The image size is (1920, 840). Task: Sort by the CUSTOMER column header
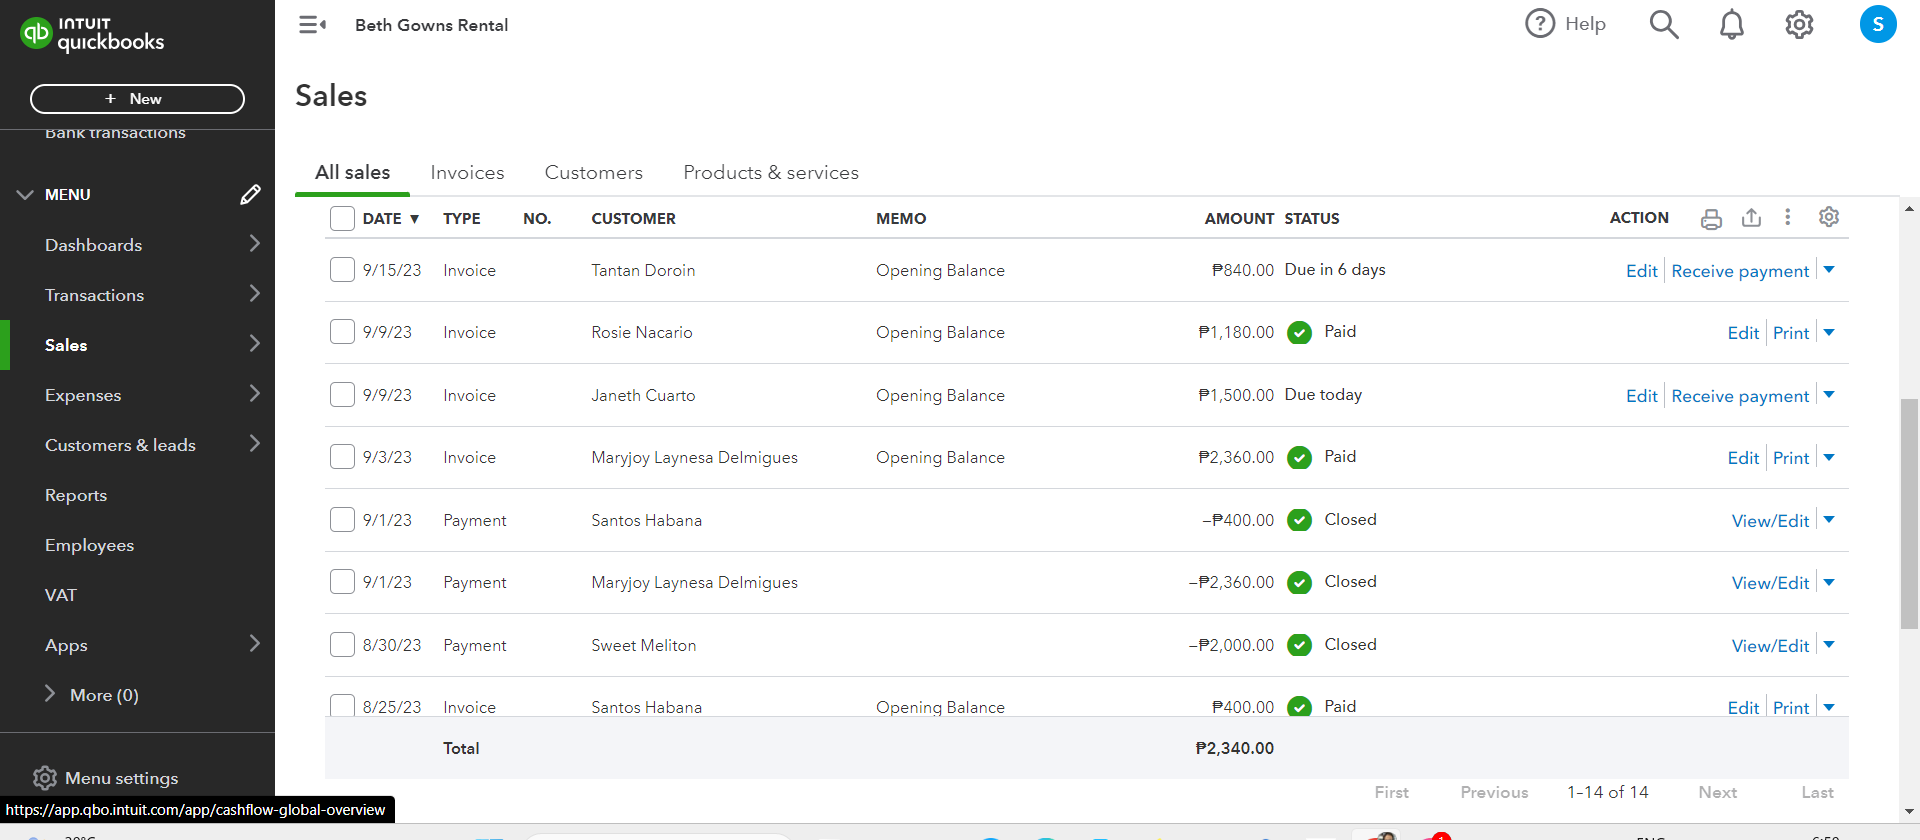[633, 218]
